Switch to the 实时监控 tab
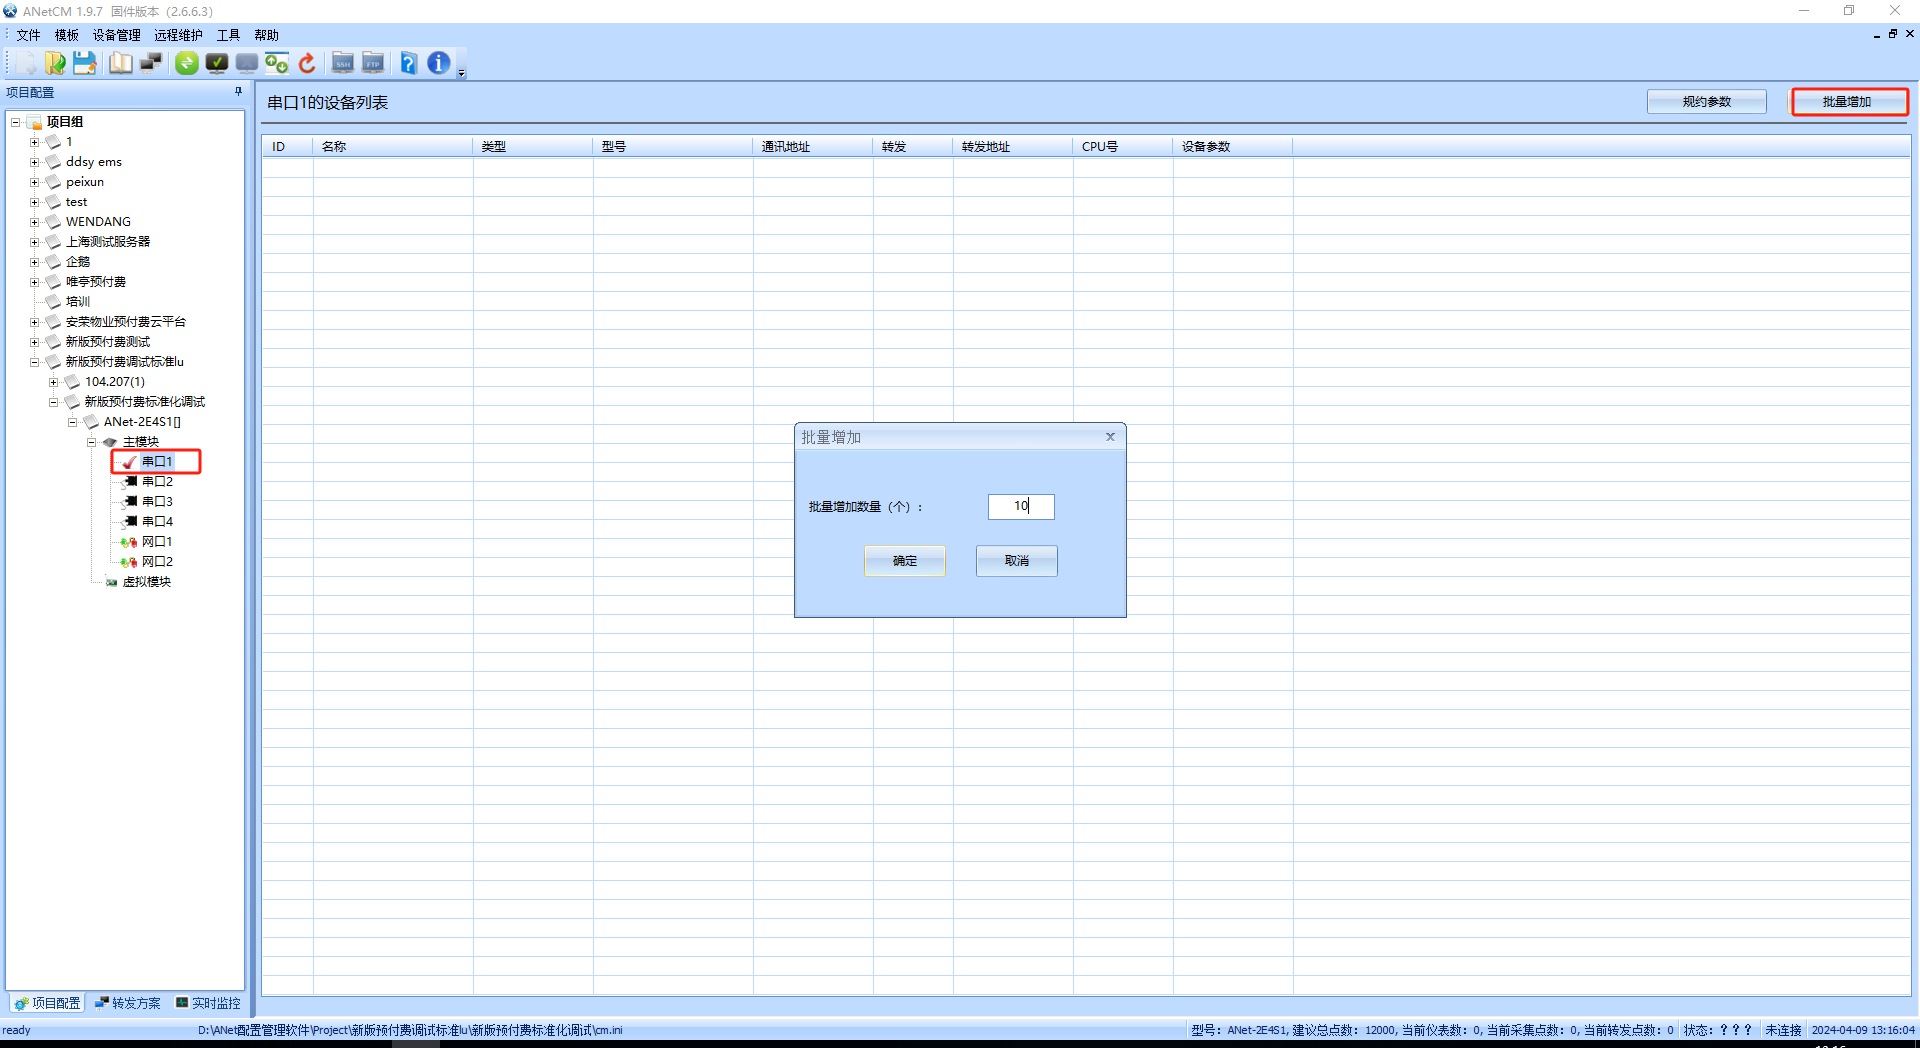Image resolution: width=1920 pixels, height=1048 pixels. (x=208, y=1003)
